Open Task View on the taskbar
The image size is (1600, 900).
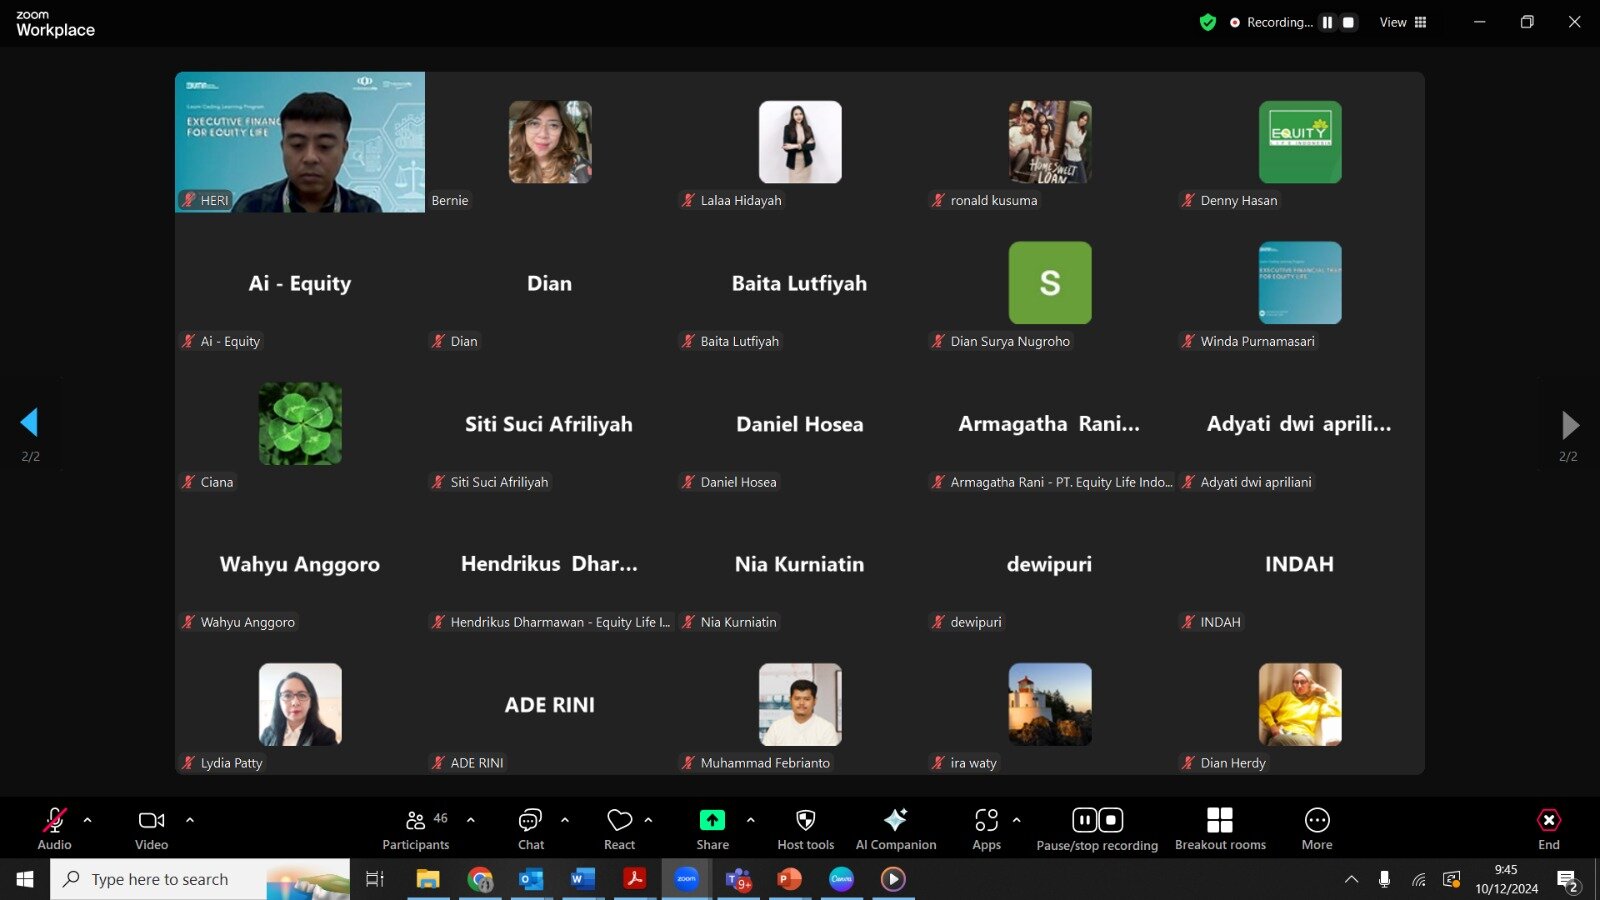(x=375, y=879)
